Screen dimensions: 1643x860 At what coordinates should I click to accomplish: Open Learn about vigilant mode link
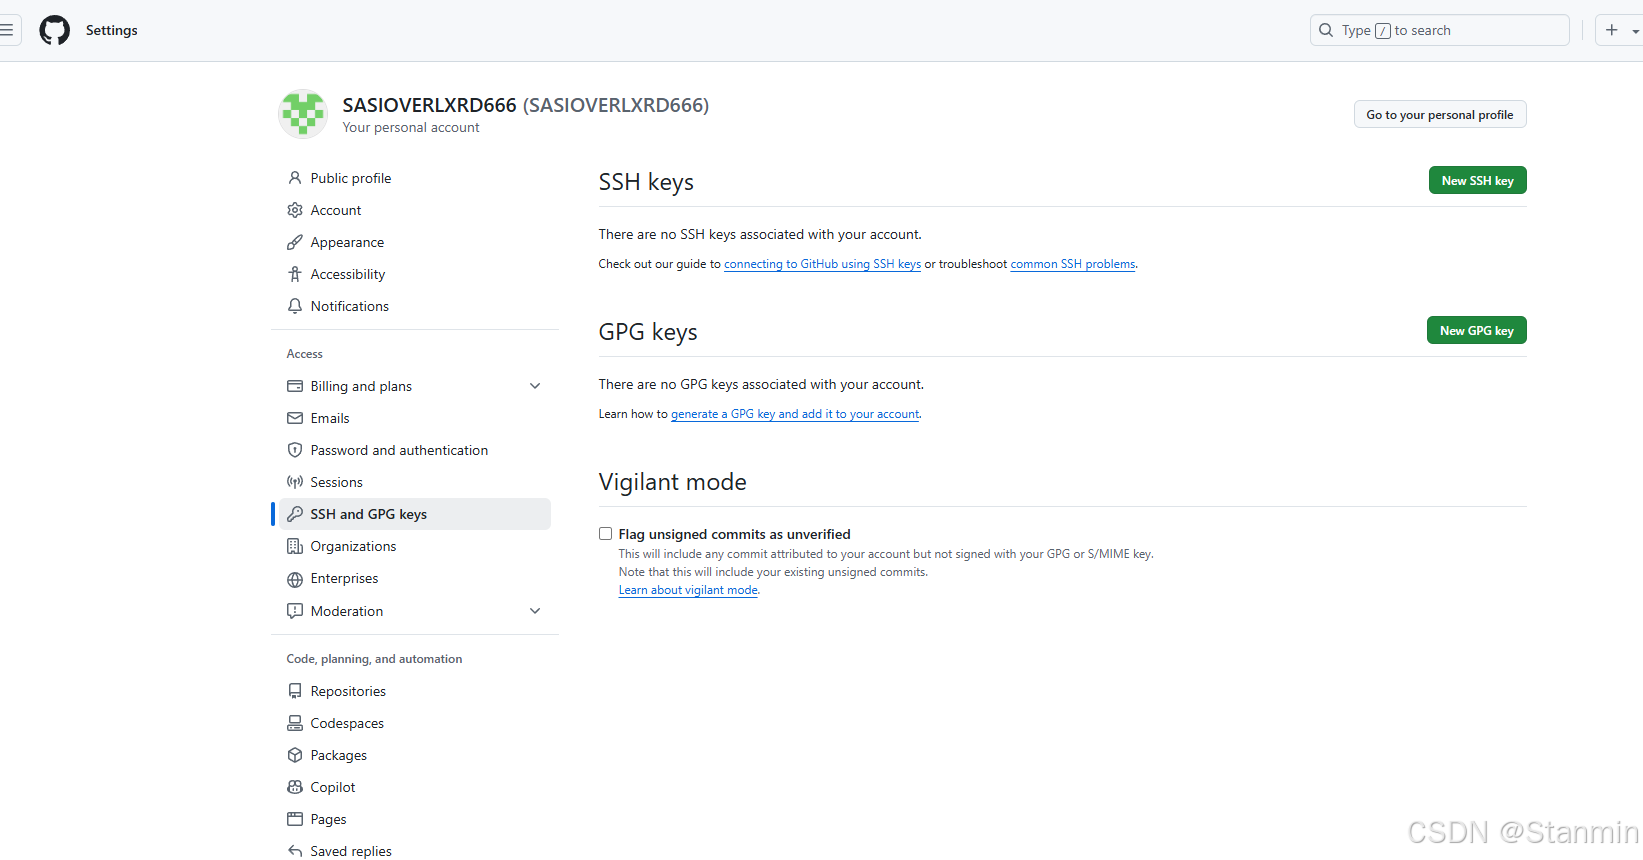click(688, 590)
